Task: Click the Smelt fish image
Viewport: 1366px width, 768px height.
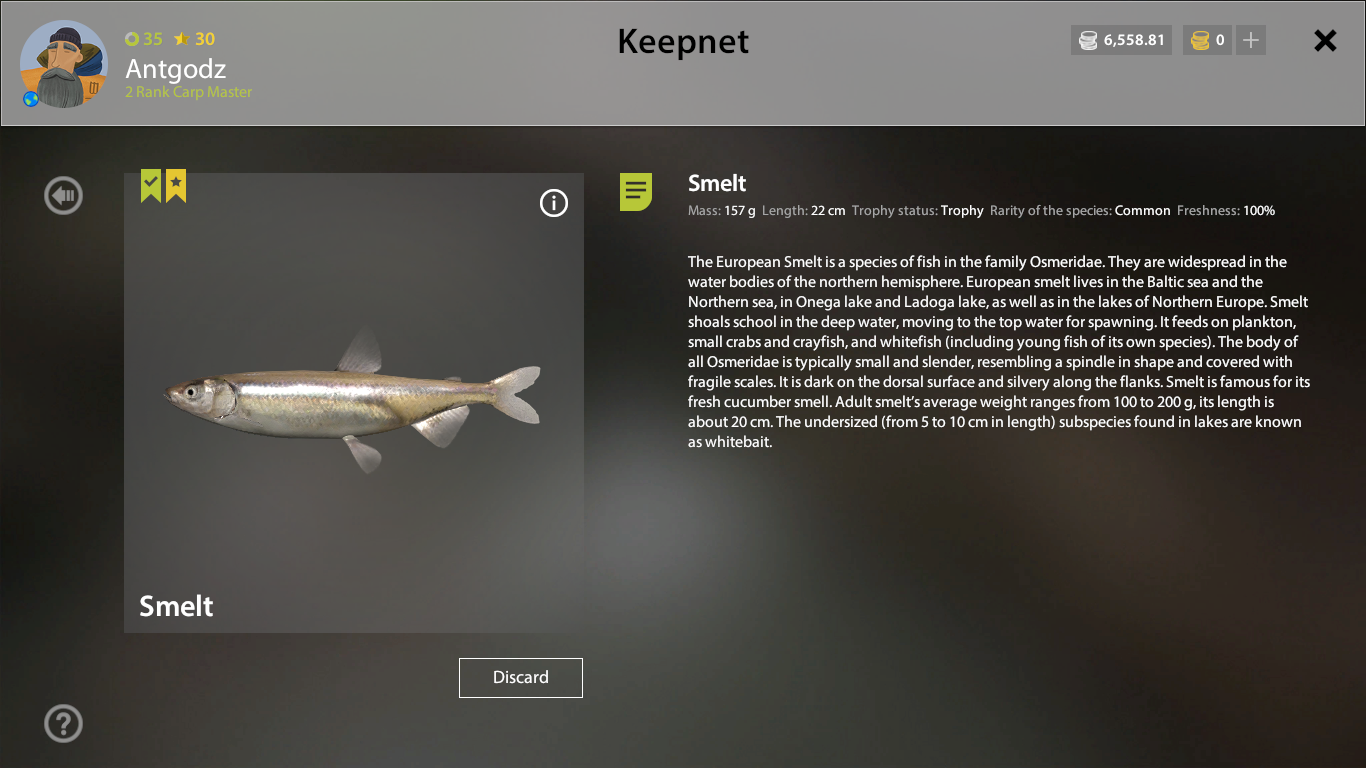Action: [353, 398]
